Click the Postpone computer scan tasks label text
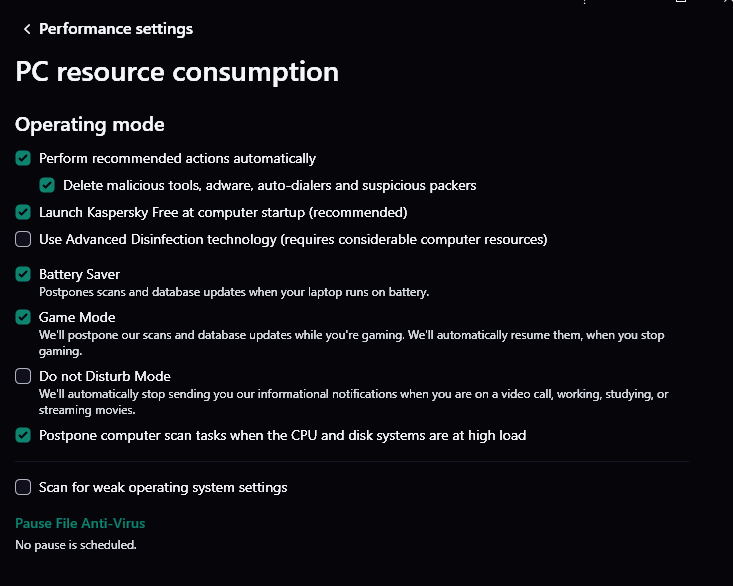Screen dimensions: 733x586 282,435
